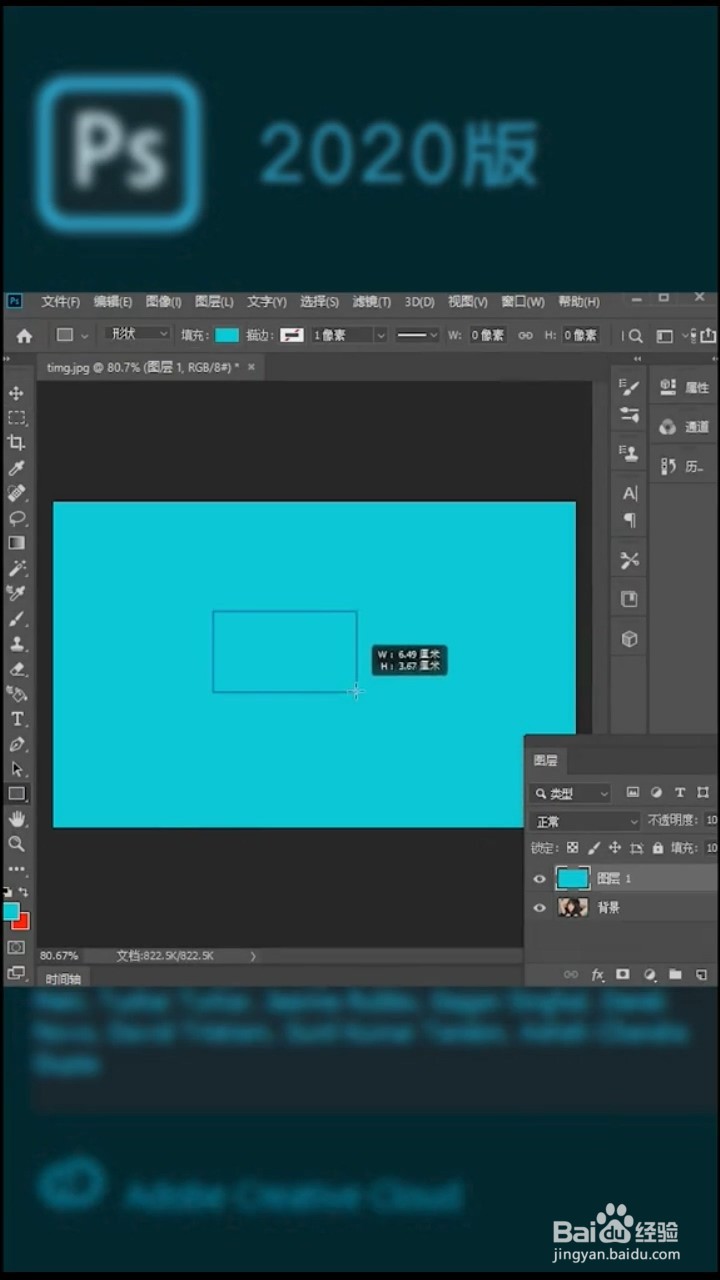Toggle lock all padlock icon

(x=657, y=848)
